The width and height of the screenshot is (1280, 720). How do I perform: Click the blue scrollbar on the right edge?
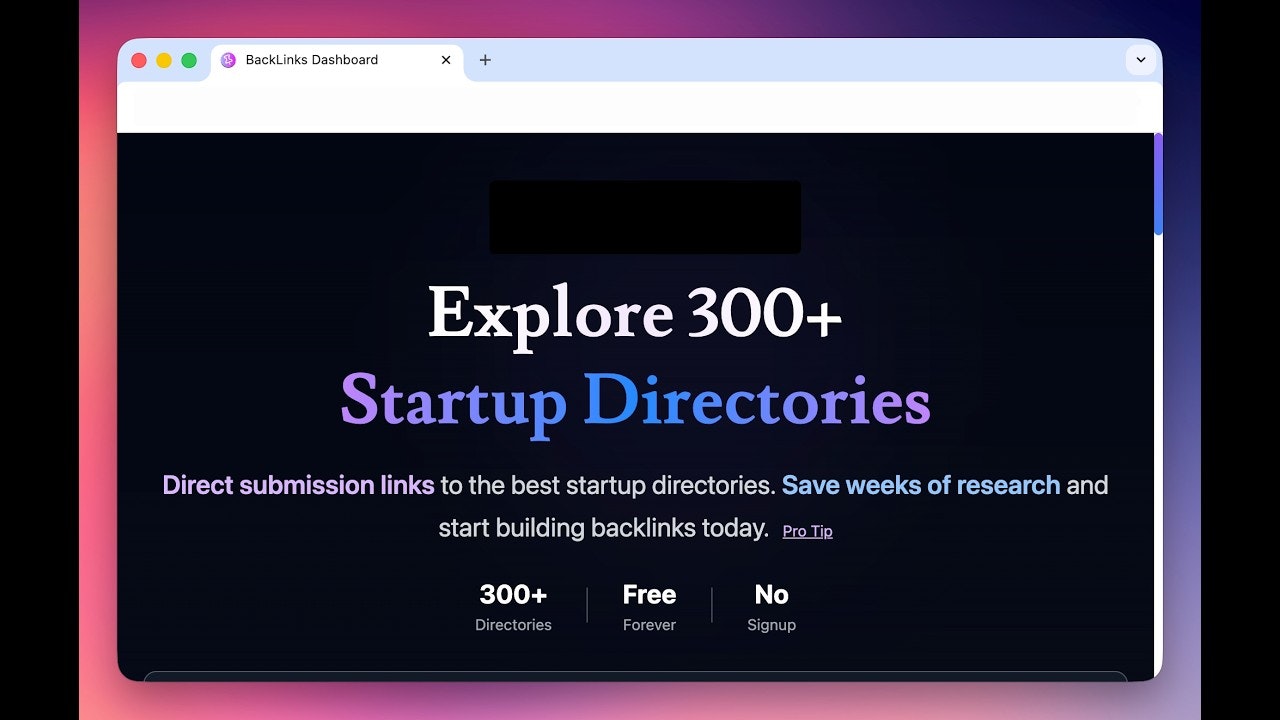(1157, 185)
